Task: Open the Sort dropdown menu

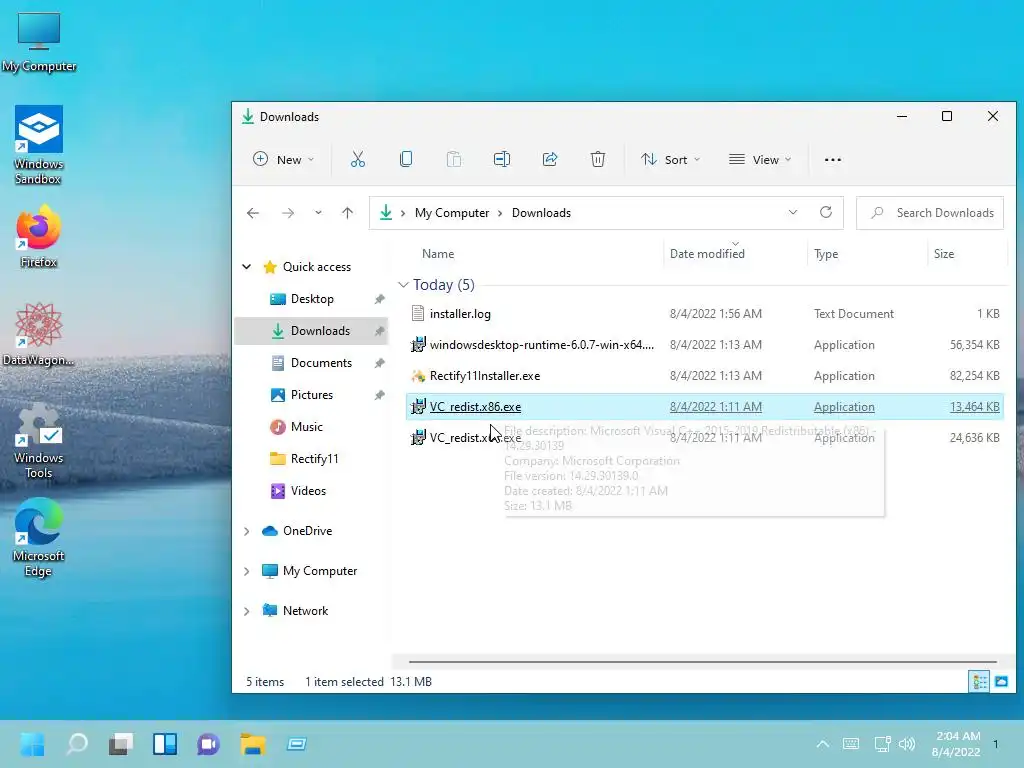Action: pos(670,159)
